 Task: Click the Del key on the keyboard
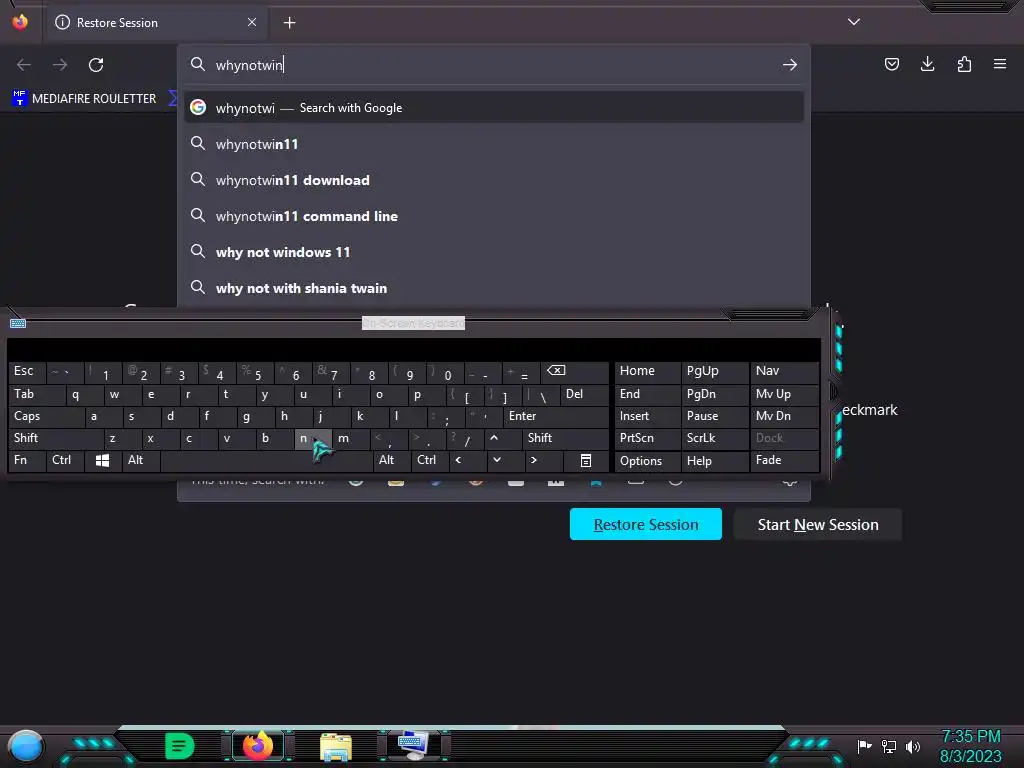point(584,394)
